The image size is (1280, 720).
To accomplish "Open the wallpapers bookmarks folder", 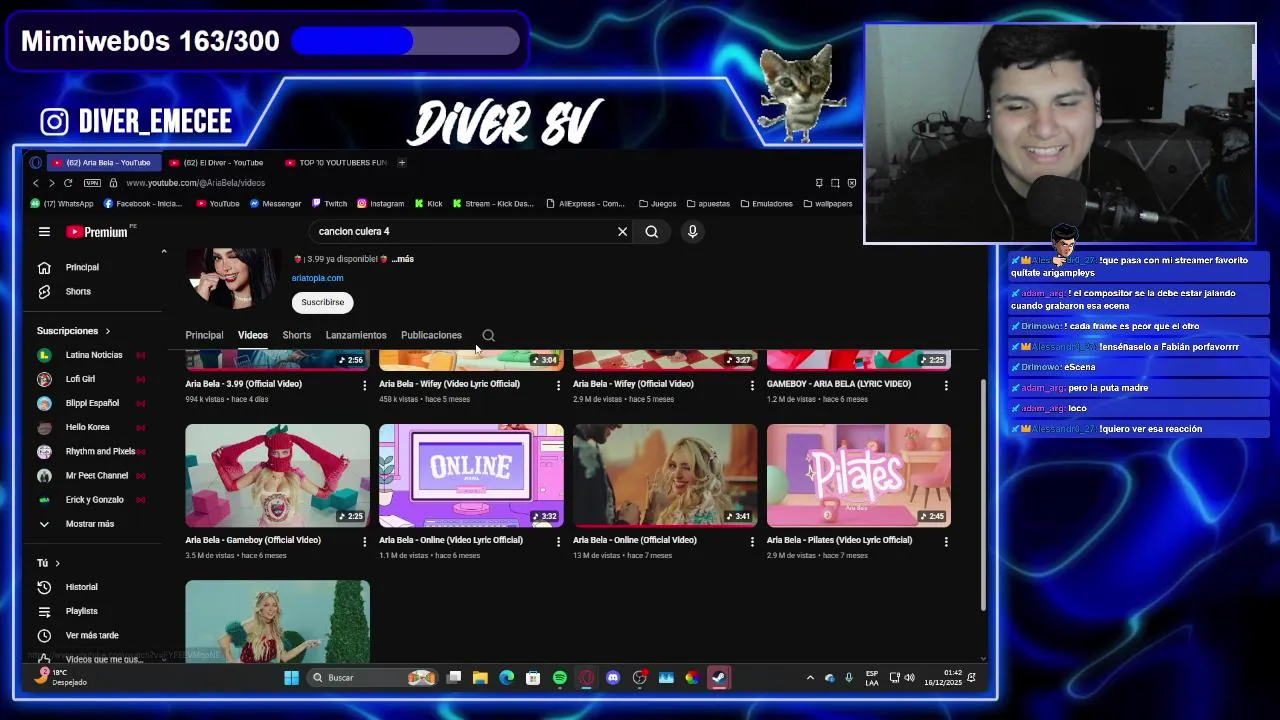I will click(828, 204).
